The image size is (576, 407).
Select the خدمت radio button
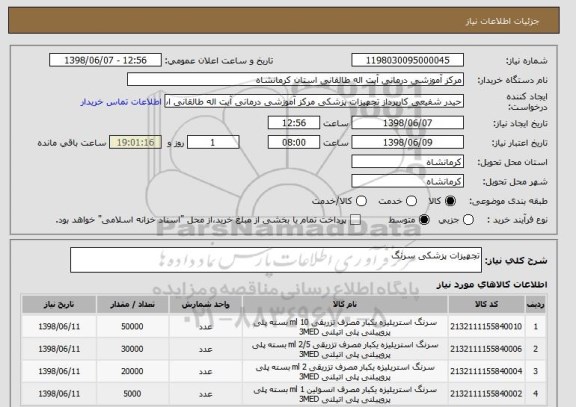[411, 201]
